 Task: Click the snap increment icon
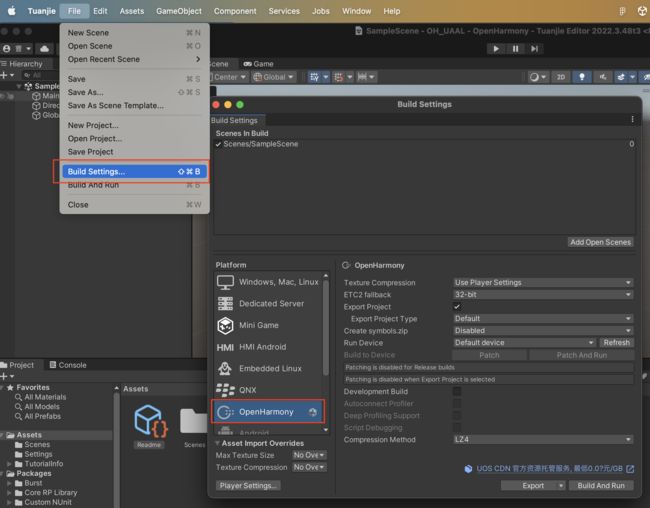(339, 77)
